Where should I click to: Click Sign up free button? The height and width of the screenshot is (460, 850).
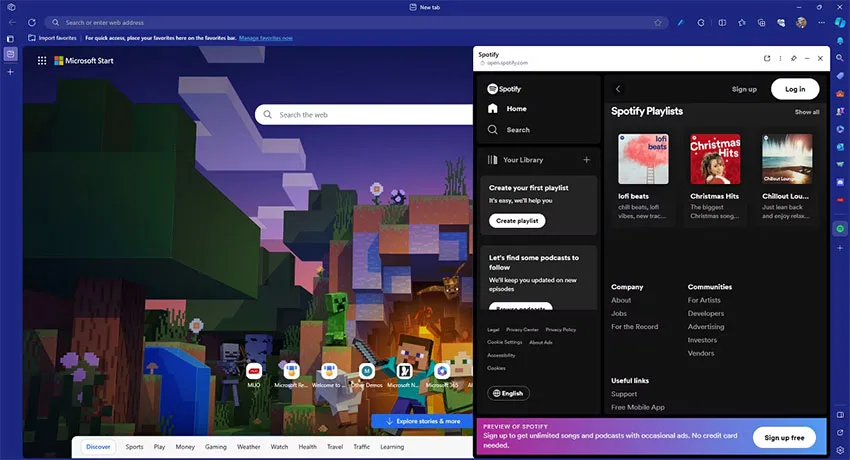tap(784, 437)
